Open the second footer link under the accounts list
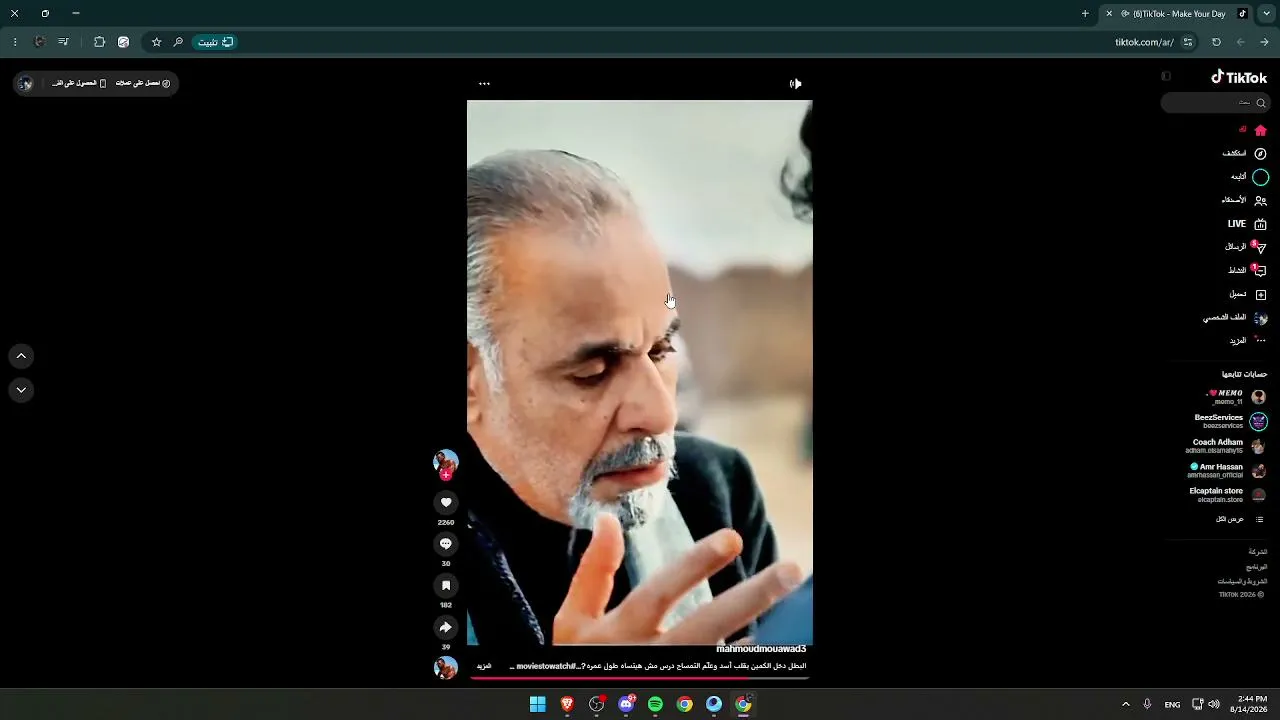The height and width of the screenshot is (720, 1280). (1256, 567)
